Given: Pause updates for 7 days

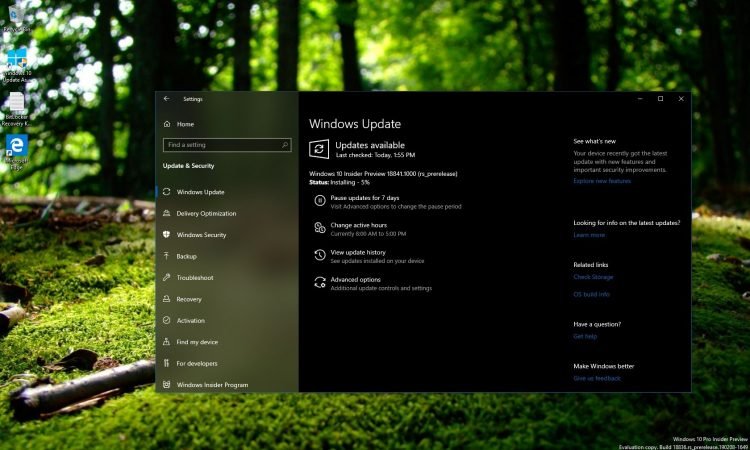Looking at the screenshot, I should click(364, 198).
